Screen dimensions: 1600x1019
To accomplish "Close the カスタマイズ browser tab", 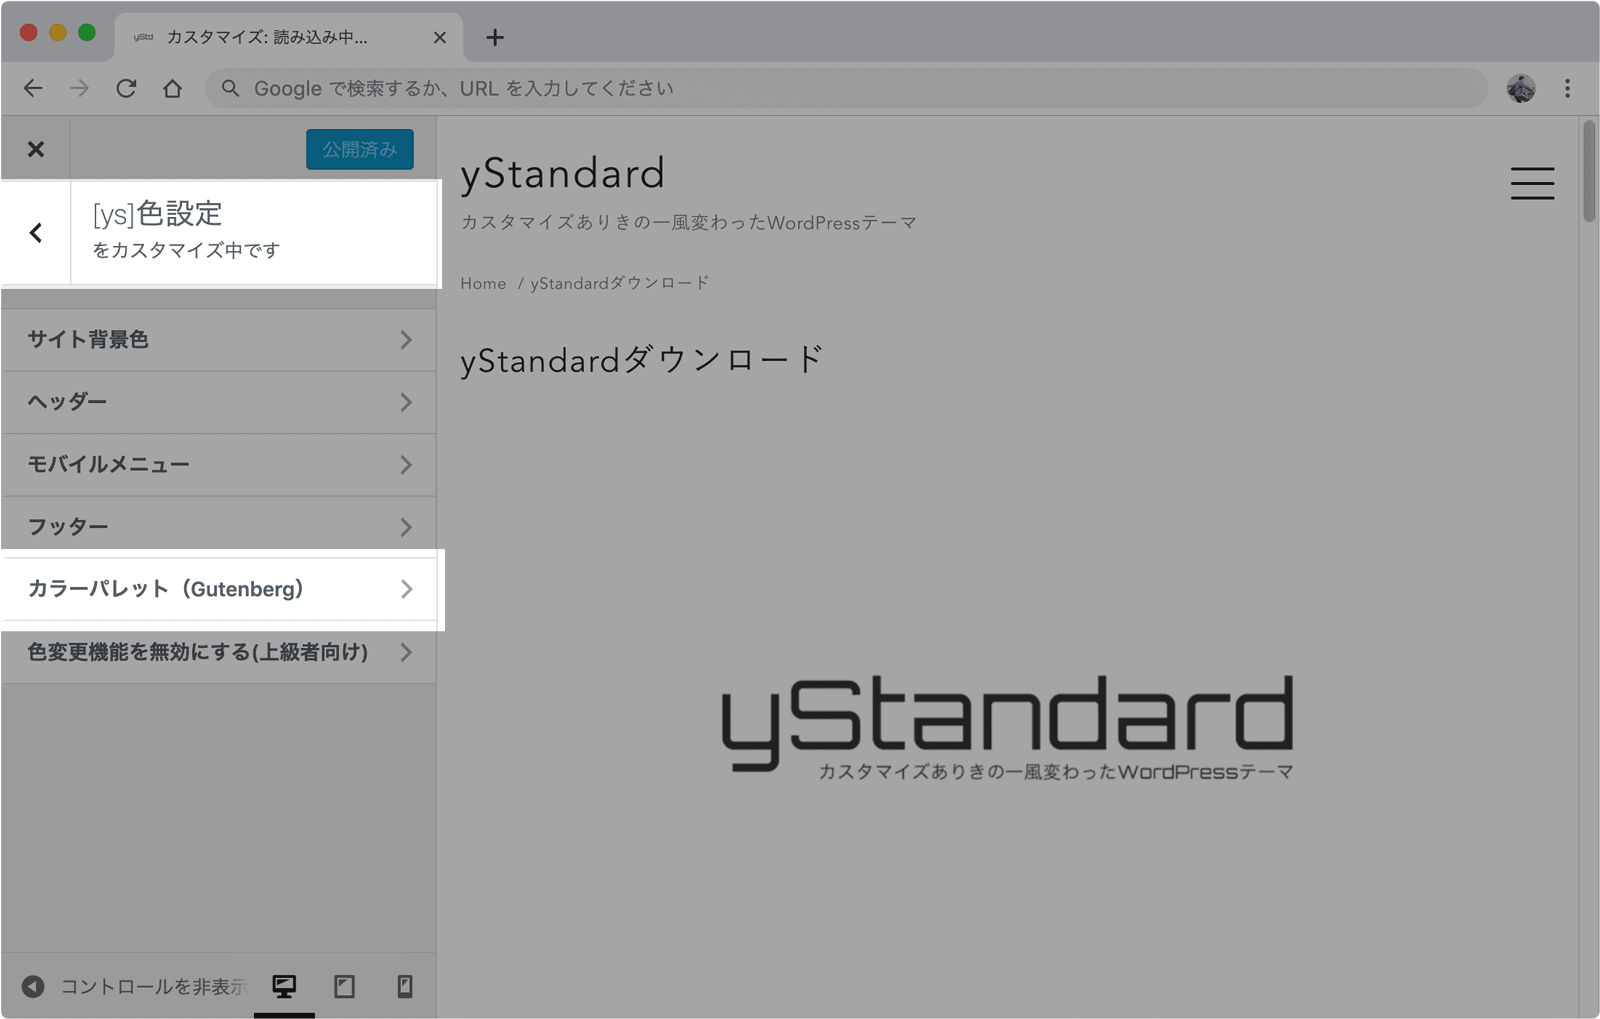I will pyautogui.click(x=439, y=37).
